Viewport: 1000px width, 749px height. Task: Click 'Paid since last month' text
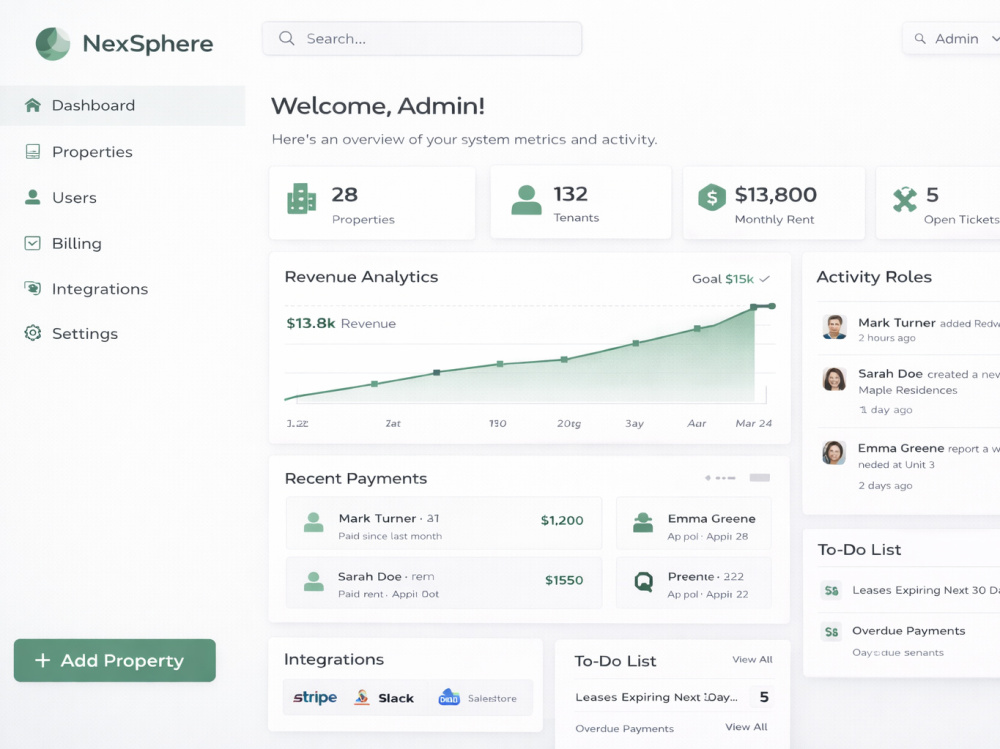pos(390,536)
